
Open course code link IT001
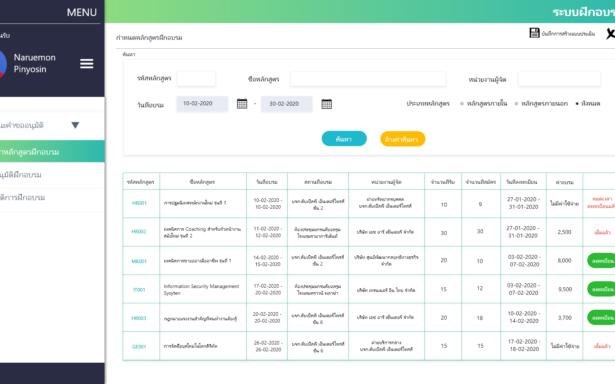(139, 290)
